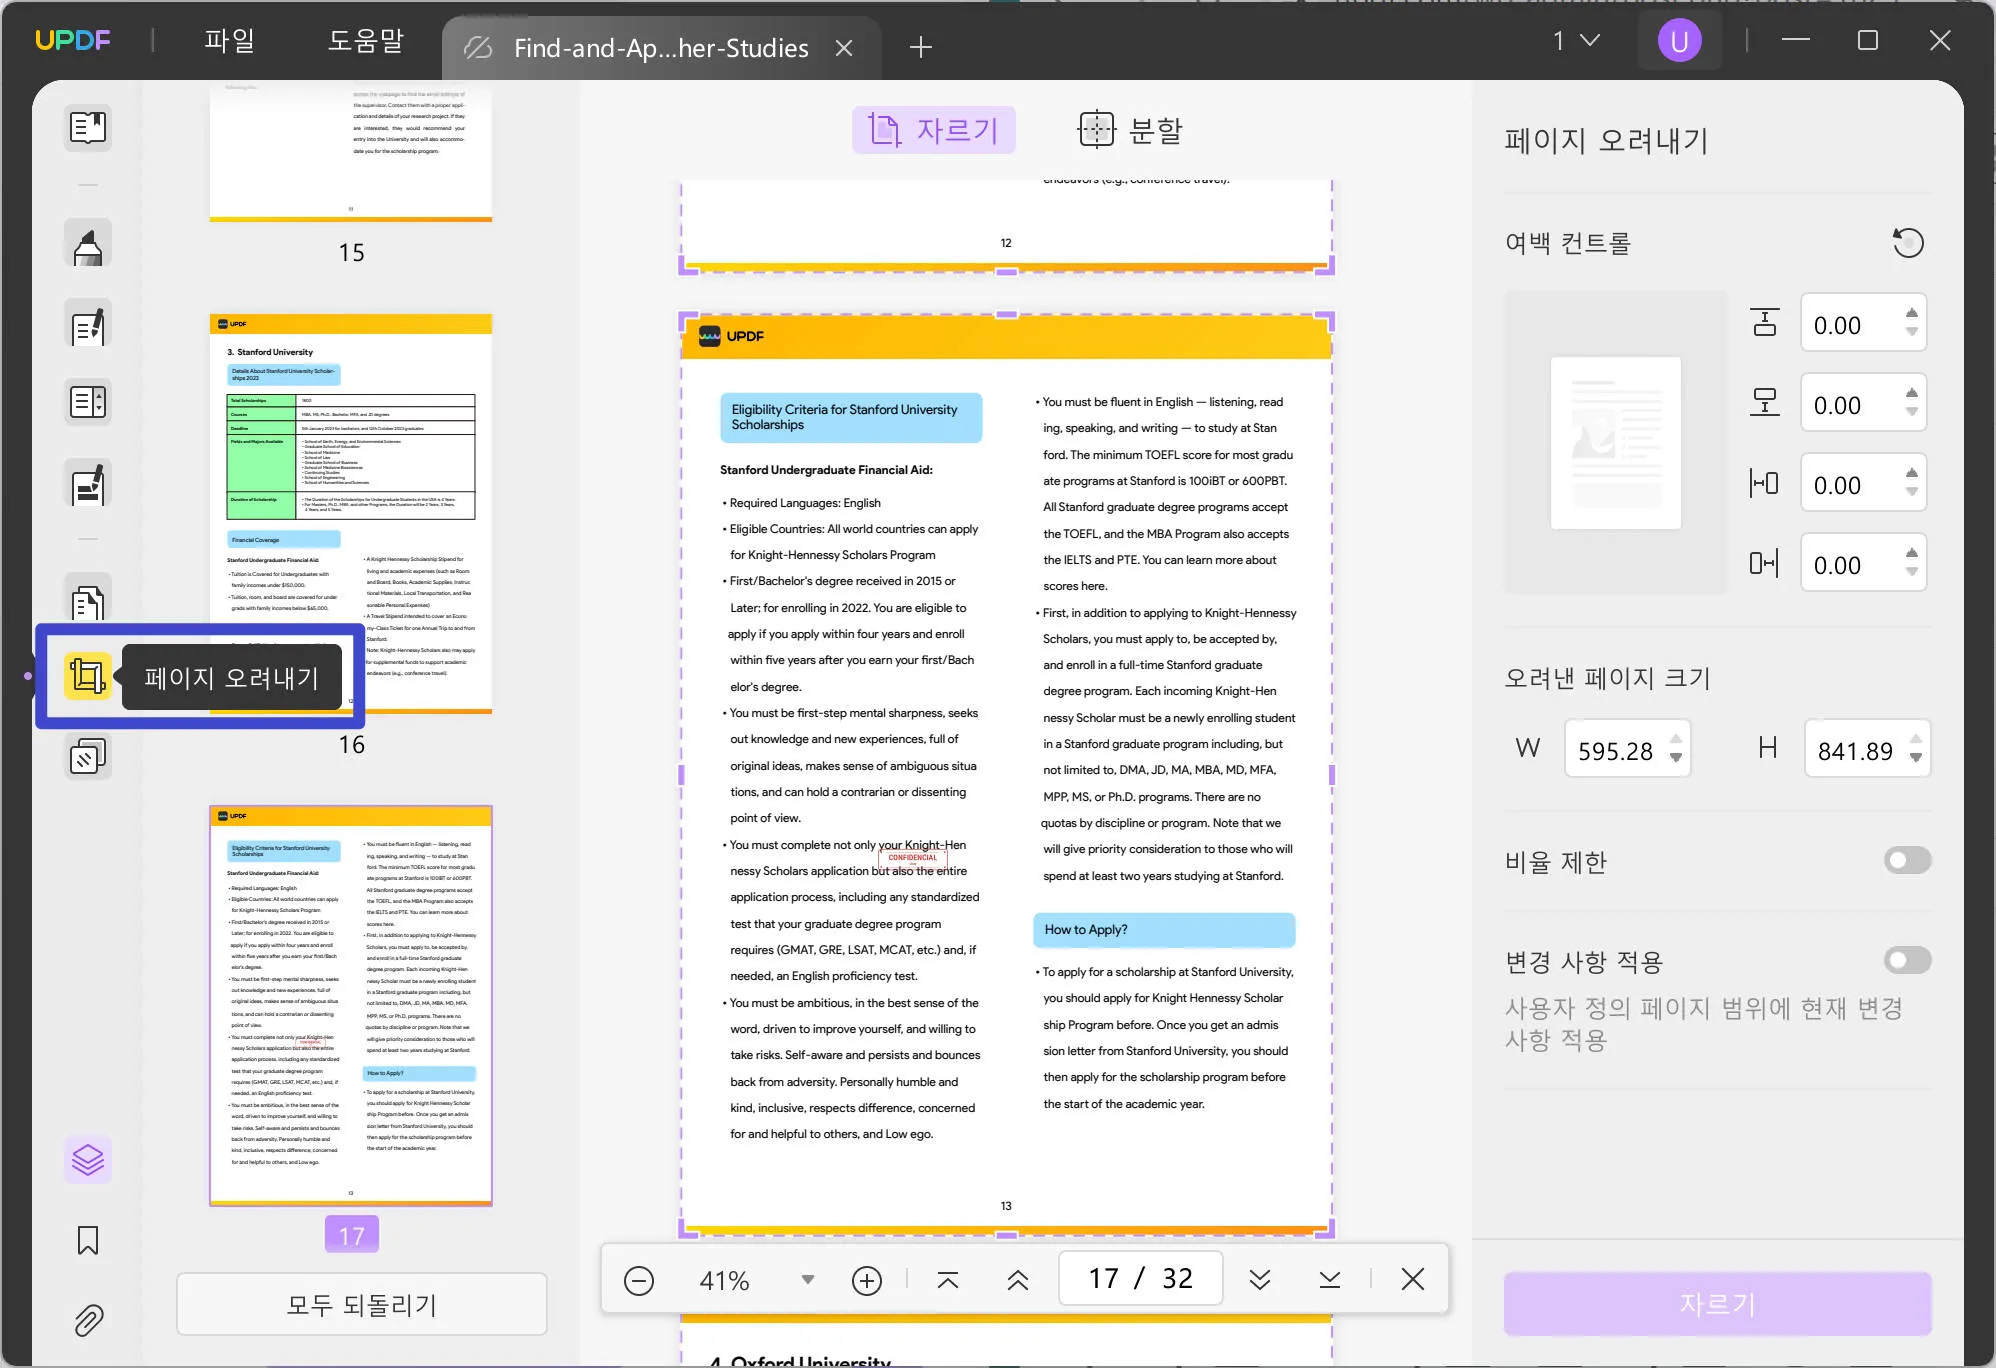Viewport: 1996px width, 1368px height.
Task: Select the merge layers icon in sidebar
Action: pyautogui.click(x=88, y=1160)
